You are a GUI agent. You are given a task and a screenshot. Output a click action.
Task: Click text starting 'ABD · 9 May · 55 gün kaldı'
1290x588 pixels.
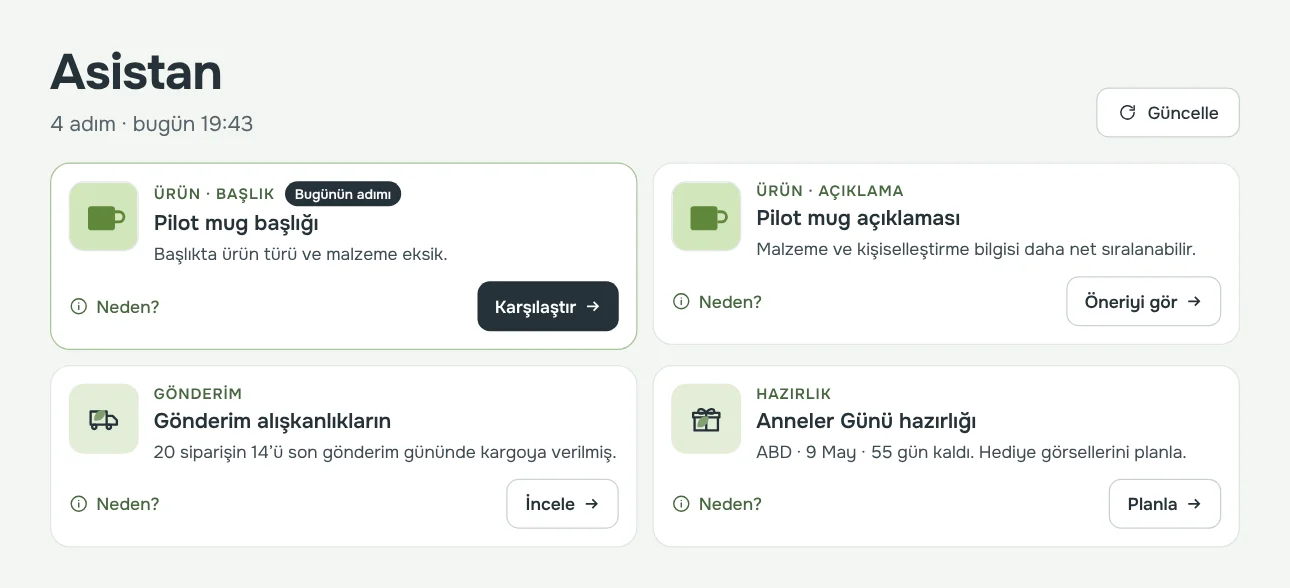[971, 452]
